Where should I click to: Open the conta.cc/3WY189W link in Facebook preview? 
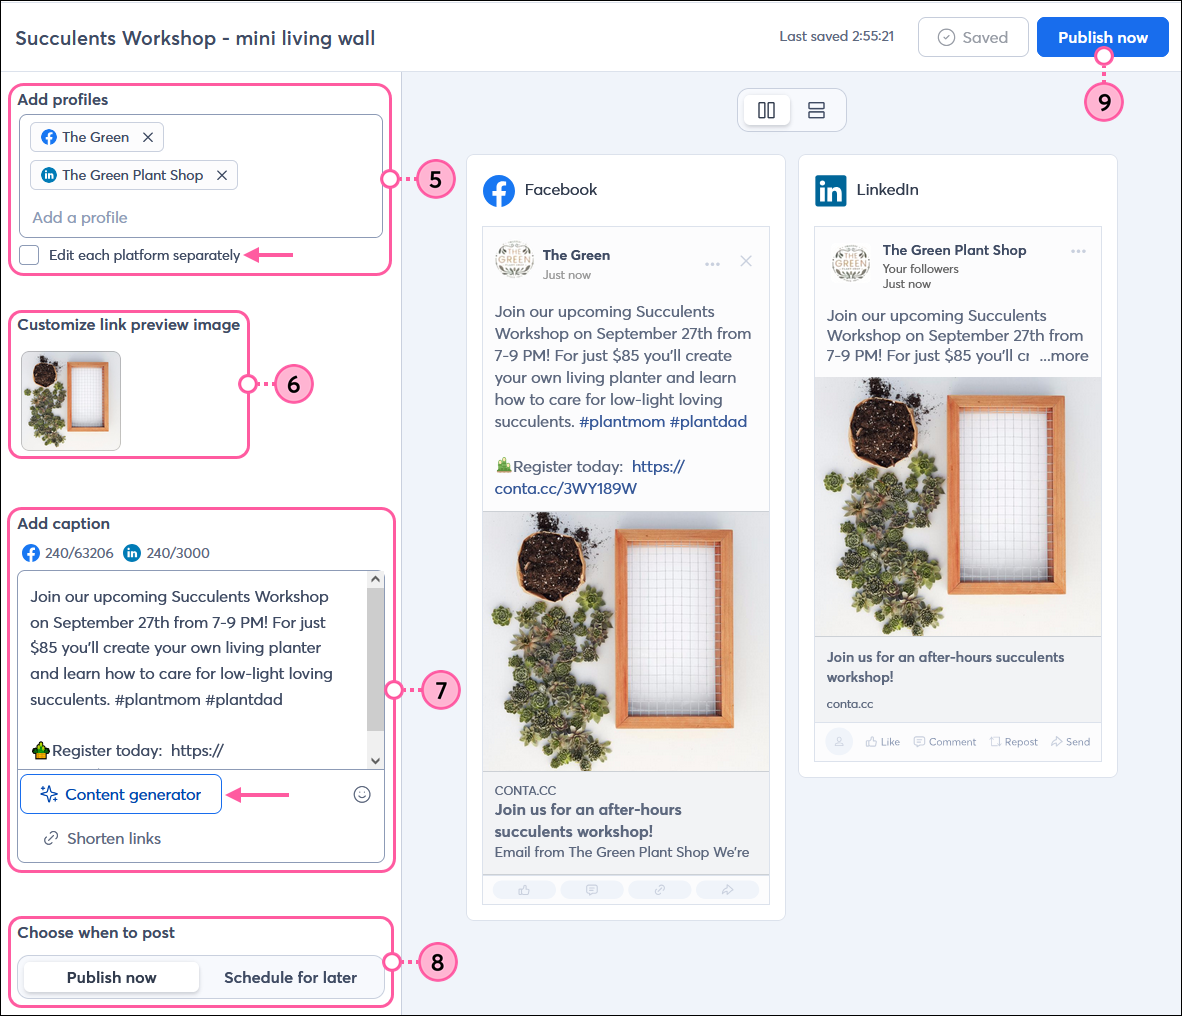[565, 488]
